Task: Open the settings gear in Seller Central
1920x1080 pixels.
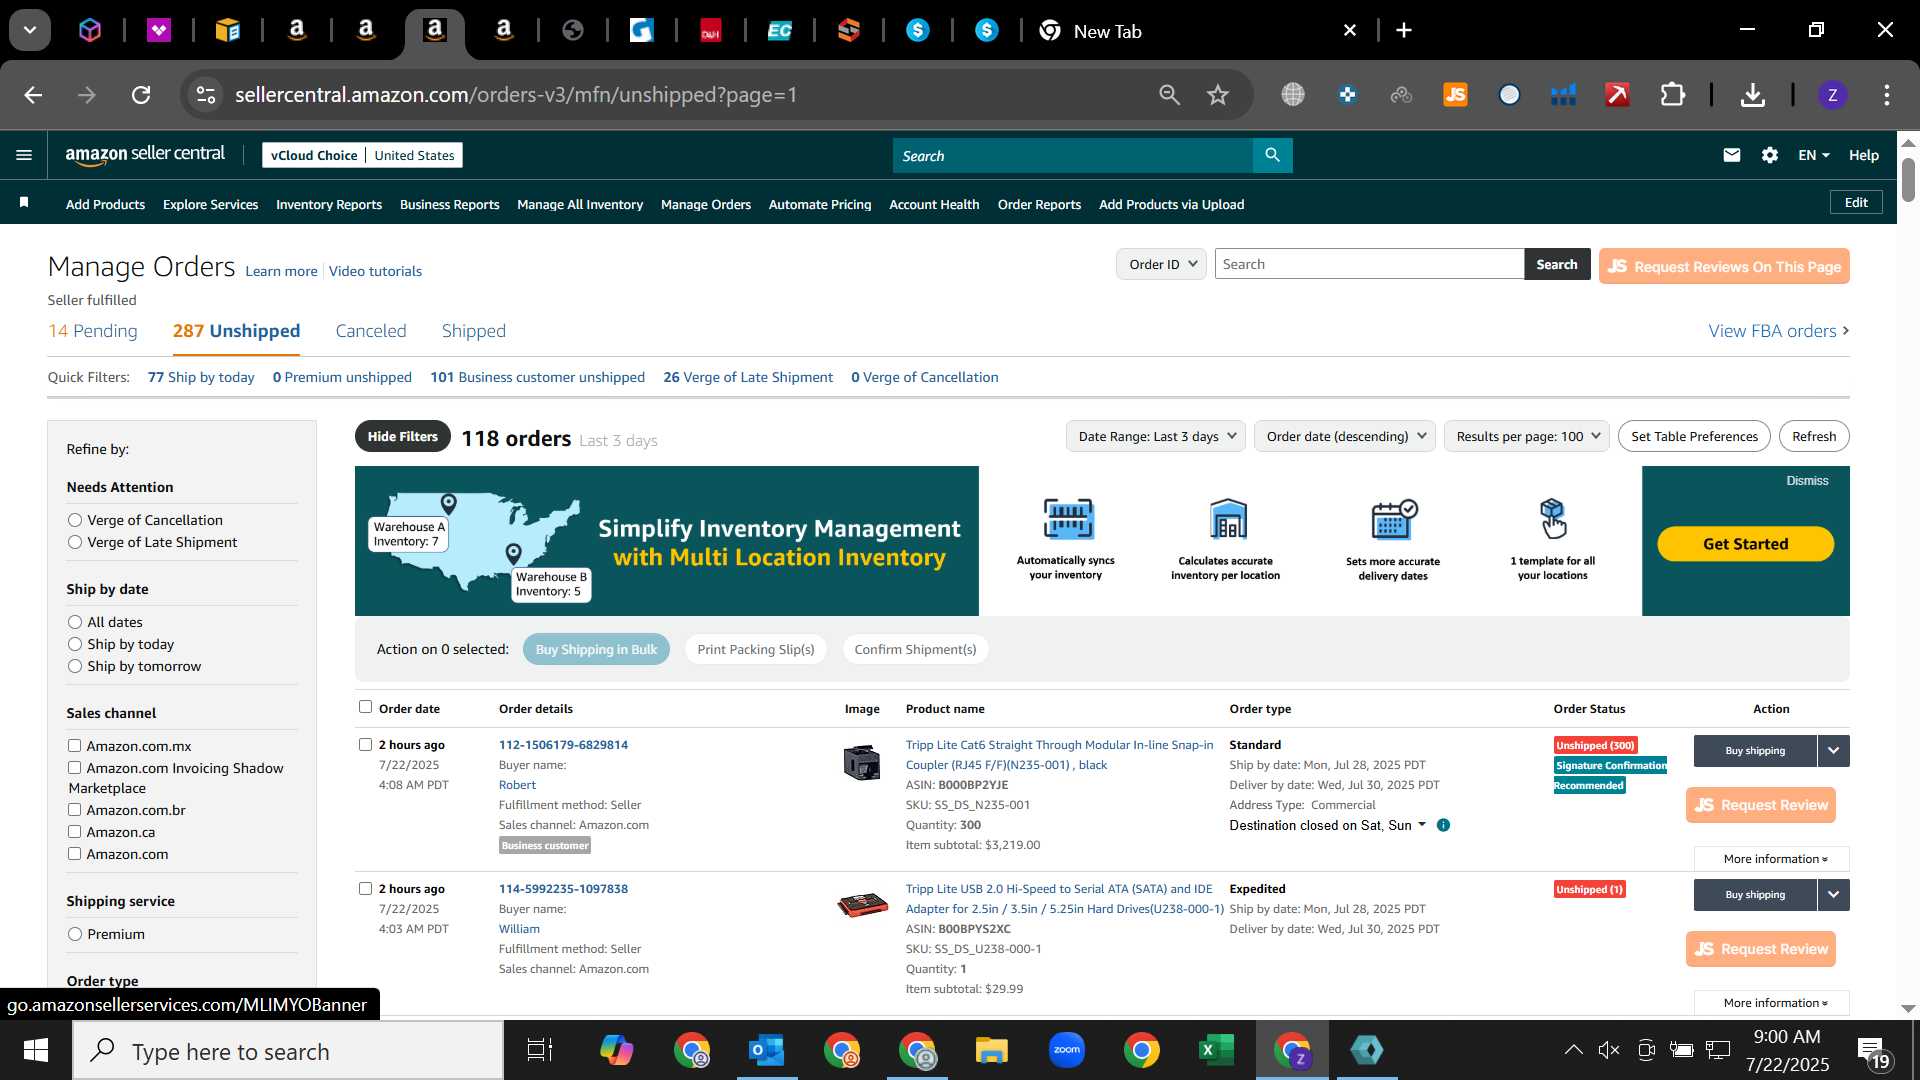Action: pos(1770,155)
